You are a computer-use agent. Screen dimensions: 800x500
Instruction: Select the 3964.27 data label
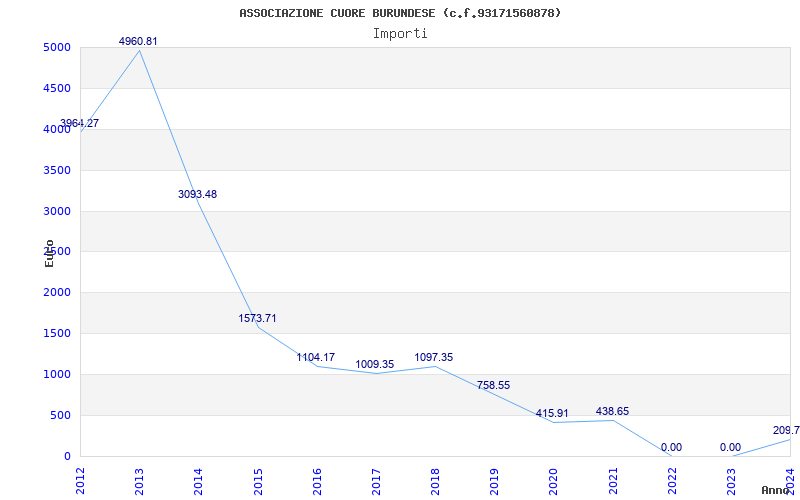(80, 123)
